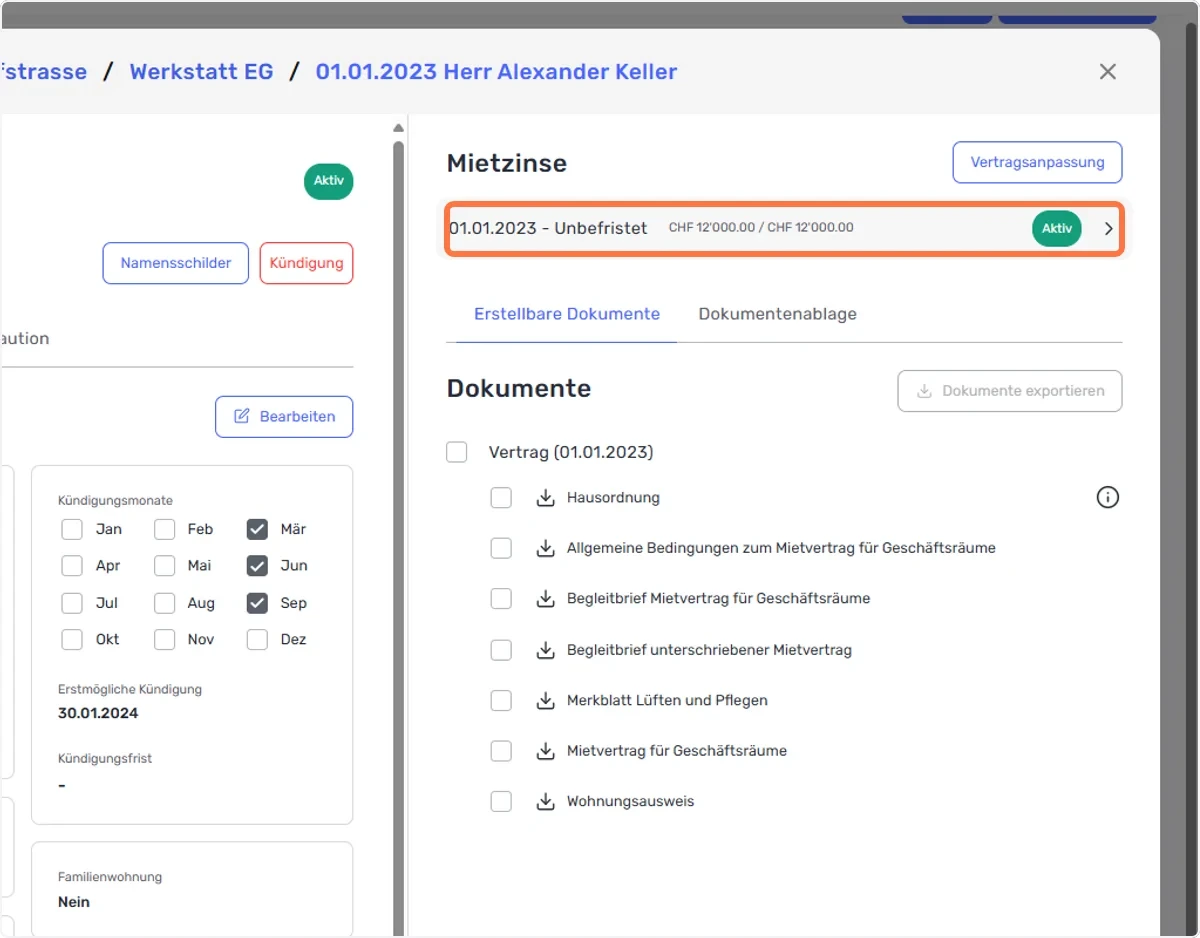Check the Merkblatt Lüften und Pflegen box
Image resolution: width=1200 pixels, height=938 pixels.
click(501, 700)
